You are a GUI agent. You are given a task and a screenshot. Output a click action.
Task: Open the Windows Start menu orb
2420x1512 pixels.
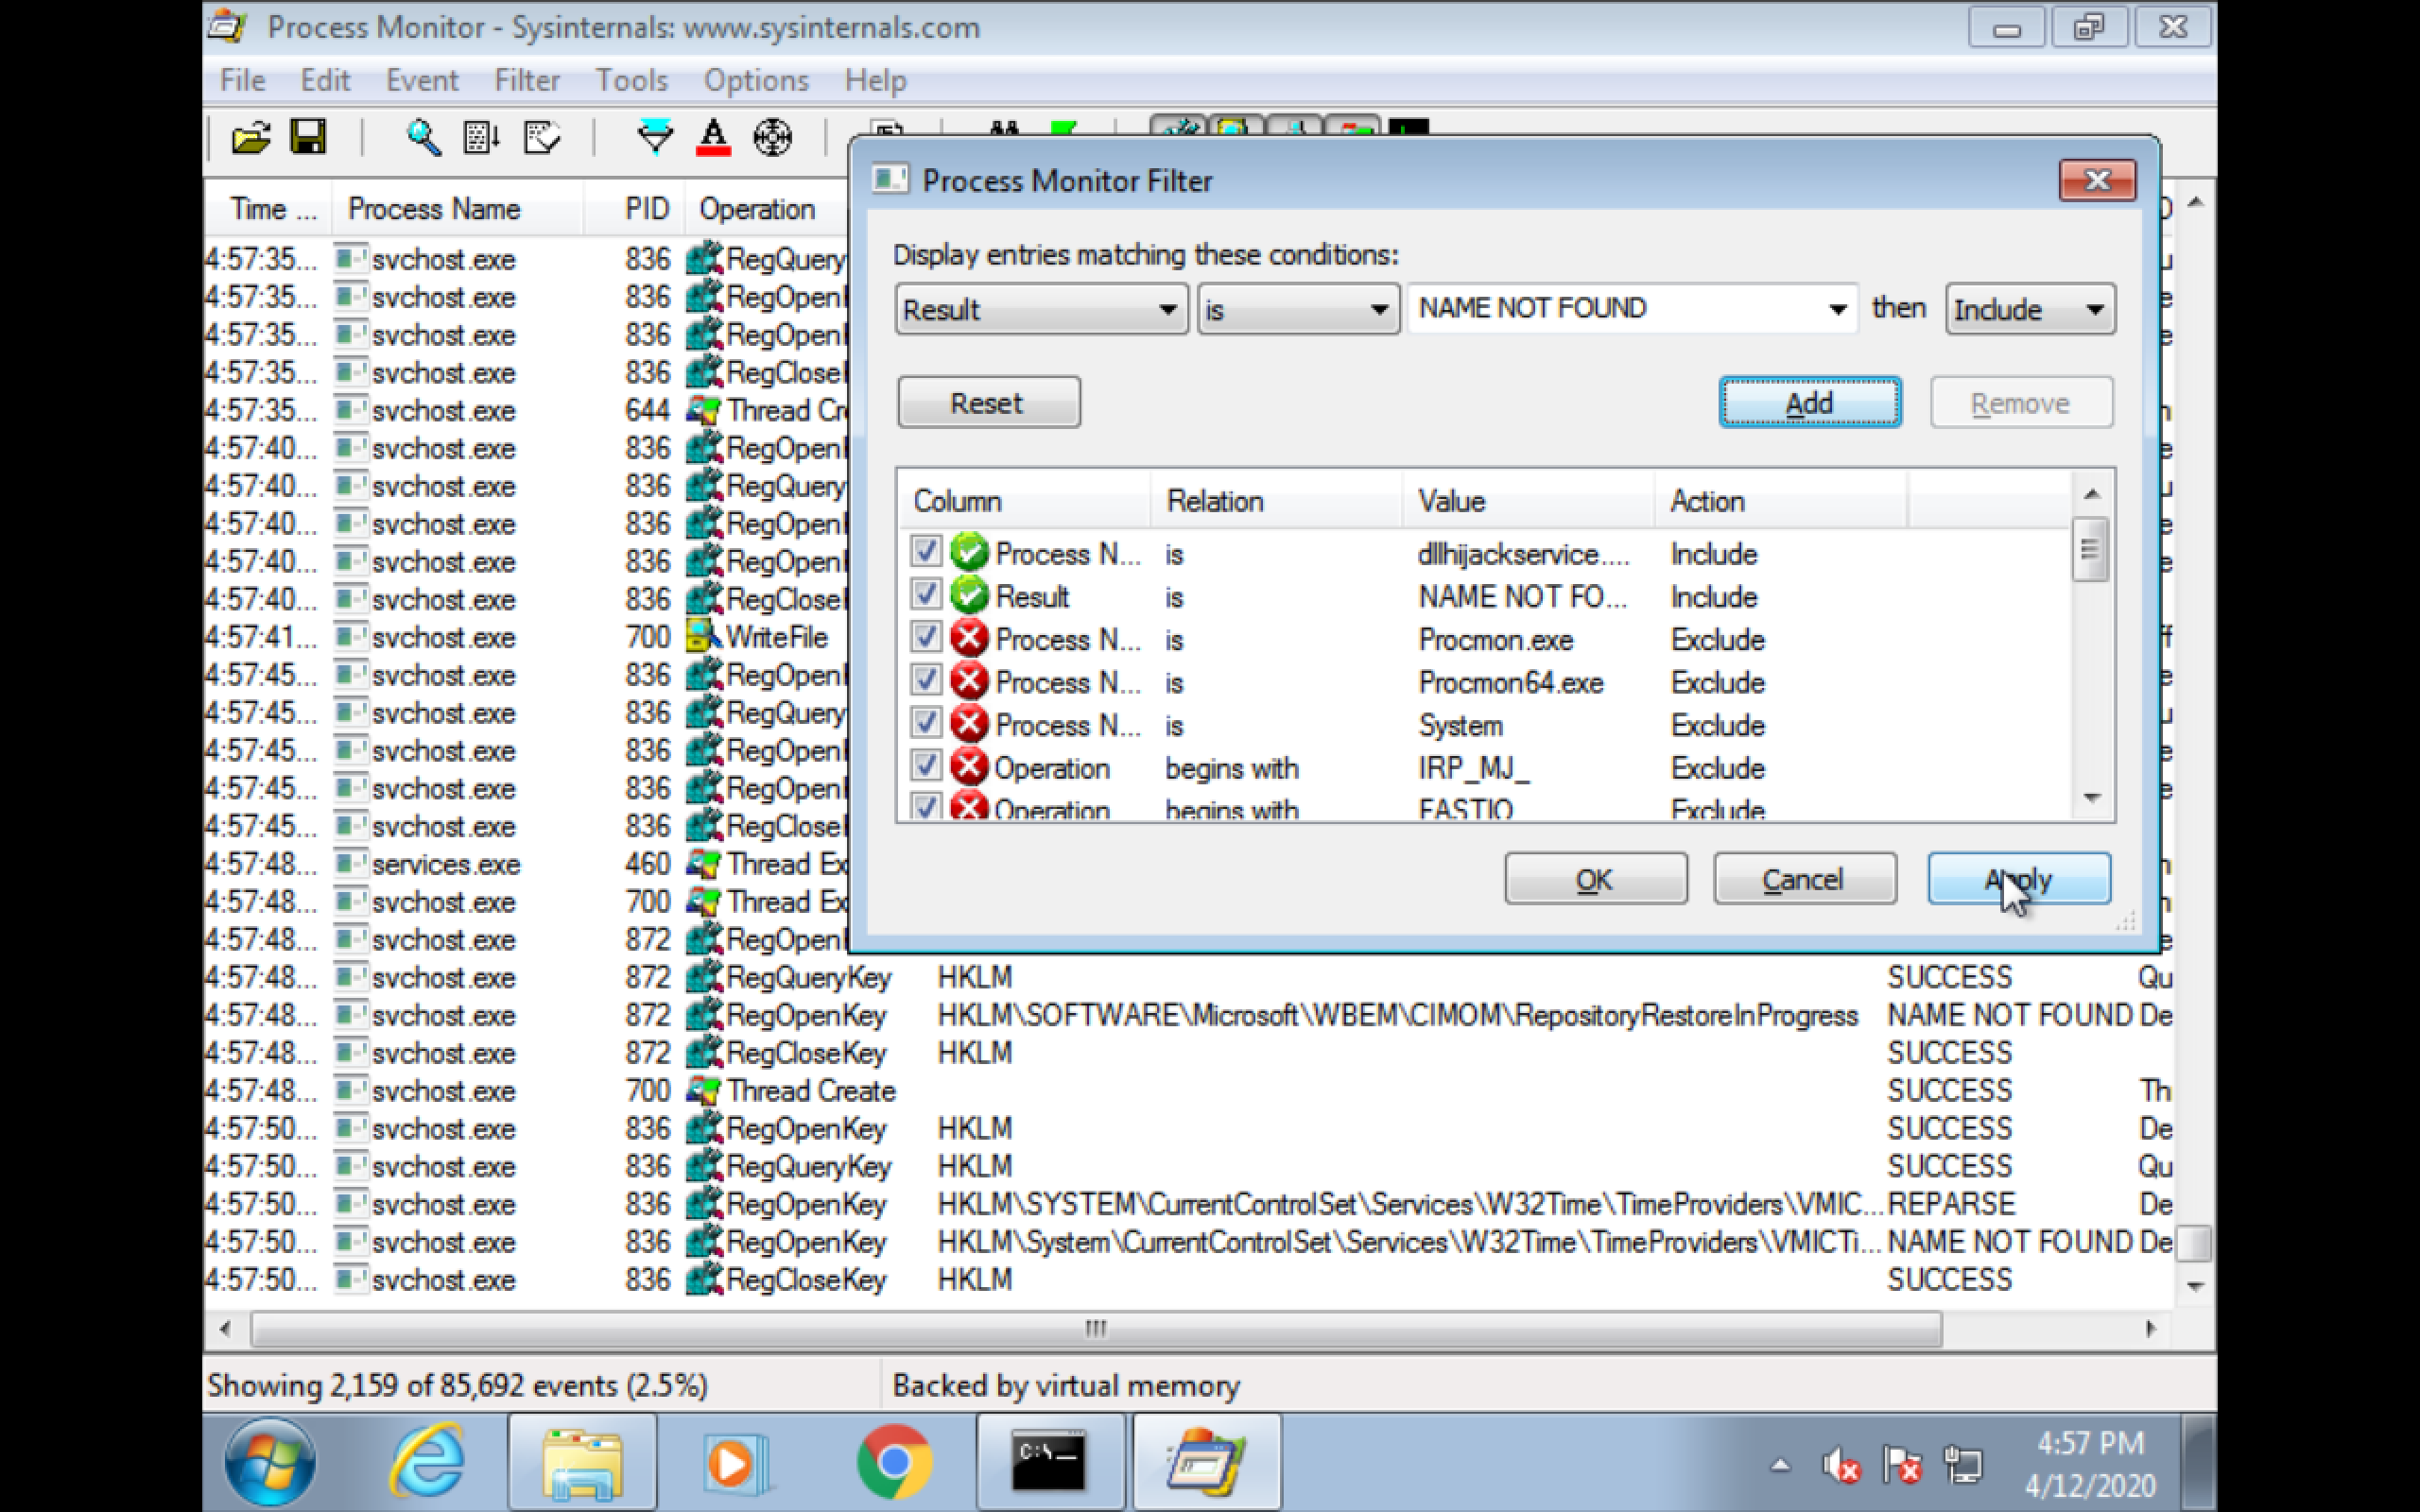pyautogui.click(x=271, y=1462)
